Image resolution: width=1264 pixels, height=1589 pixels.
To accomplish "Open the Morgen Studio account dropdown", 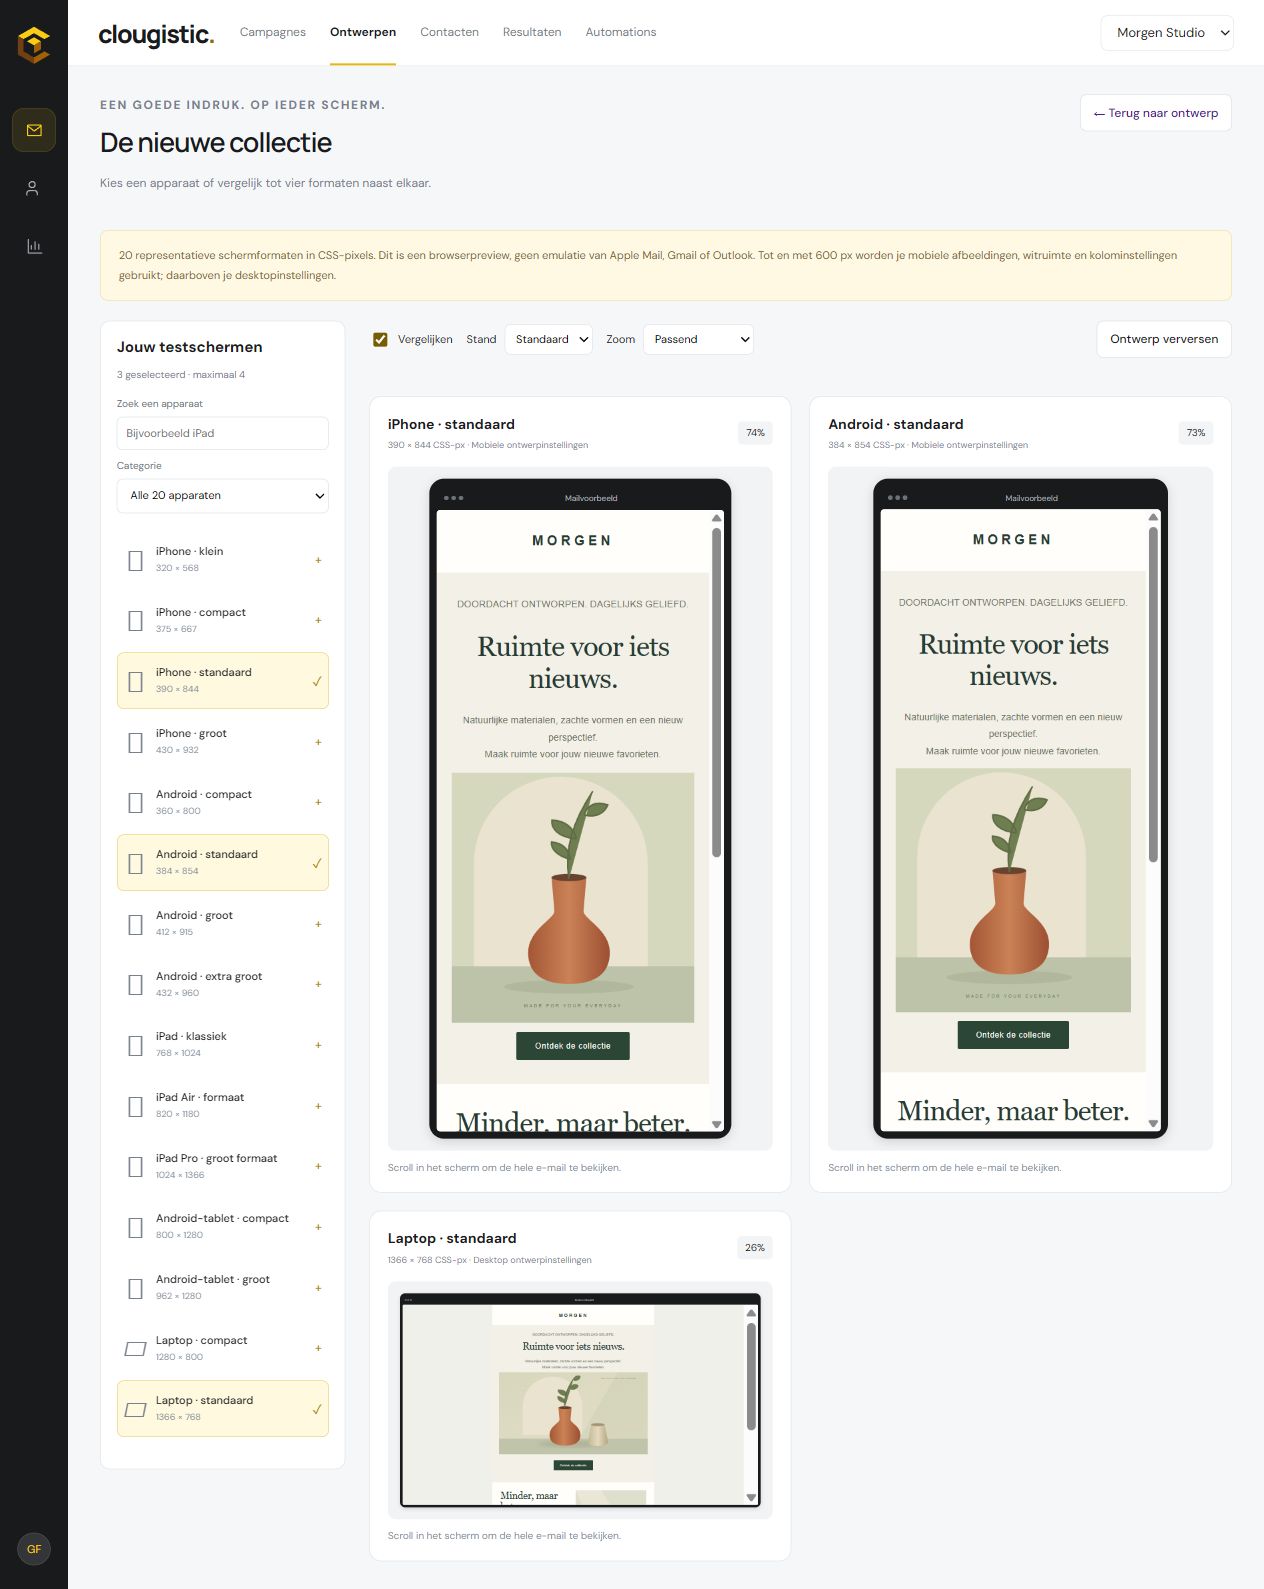I will 1167,33.
